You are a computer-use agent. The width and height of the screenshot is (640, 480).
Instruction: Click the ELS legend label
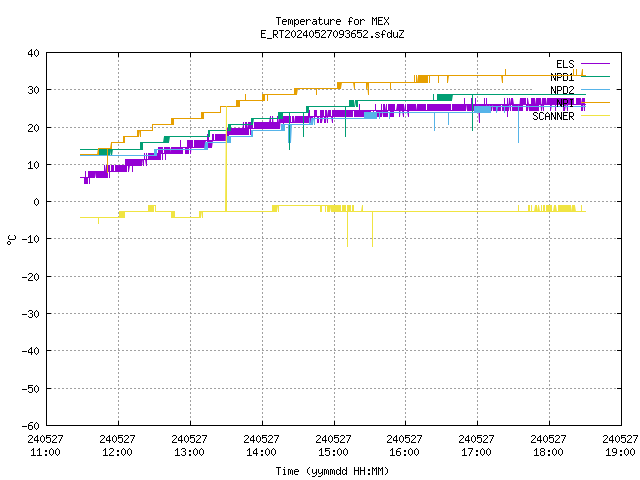[565, 64]
